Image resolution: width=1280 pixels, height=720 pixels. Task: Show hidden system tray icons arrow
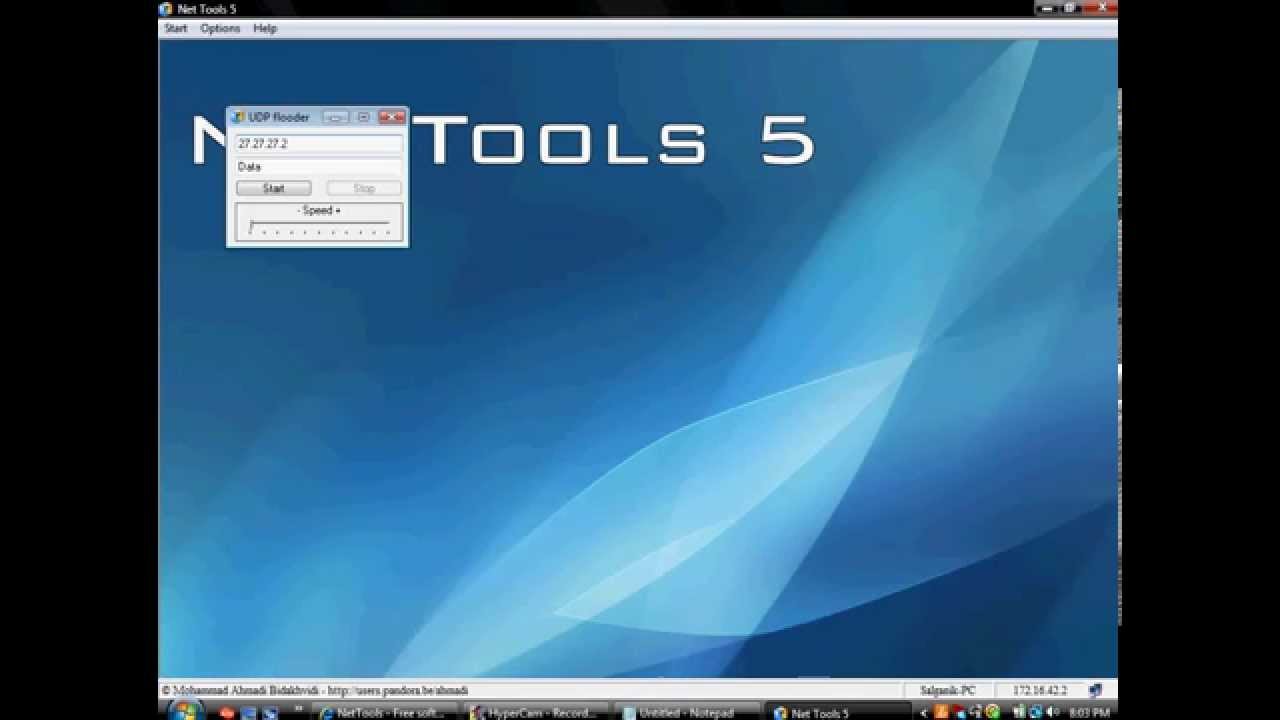[924, 713]
